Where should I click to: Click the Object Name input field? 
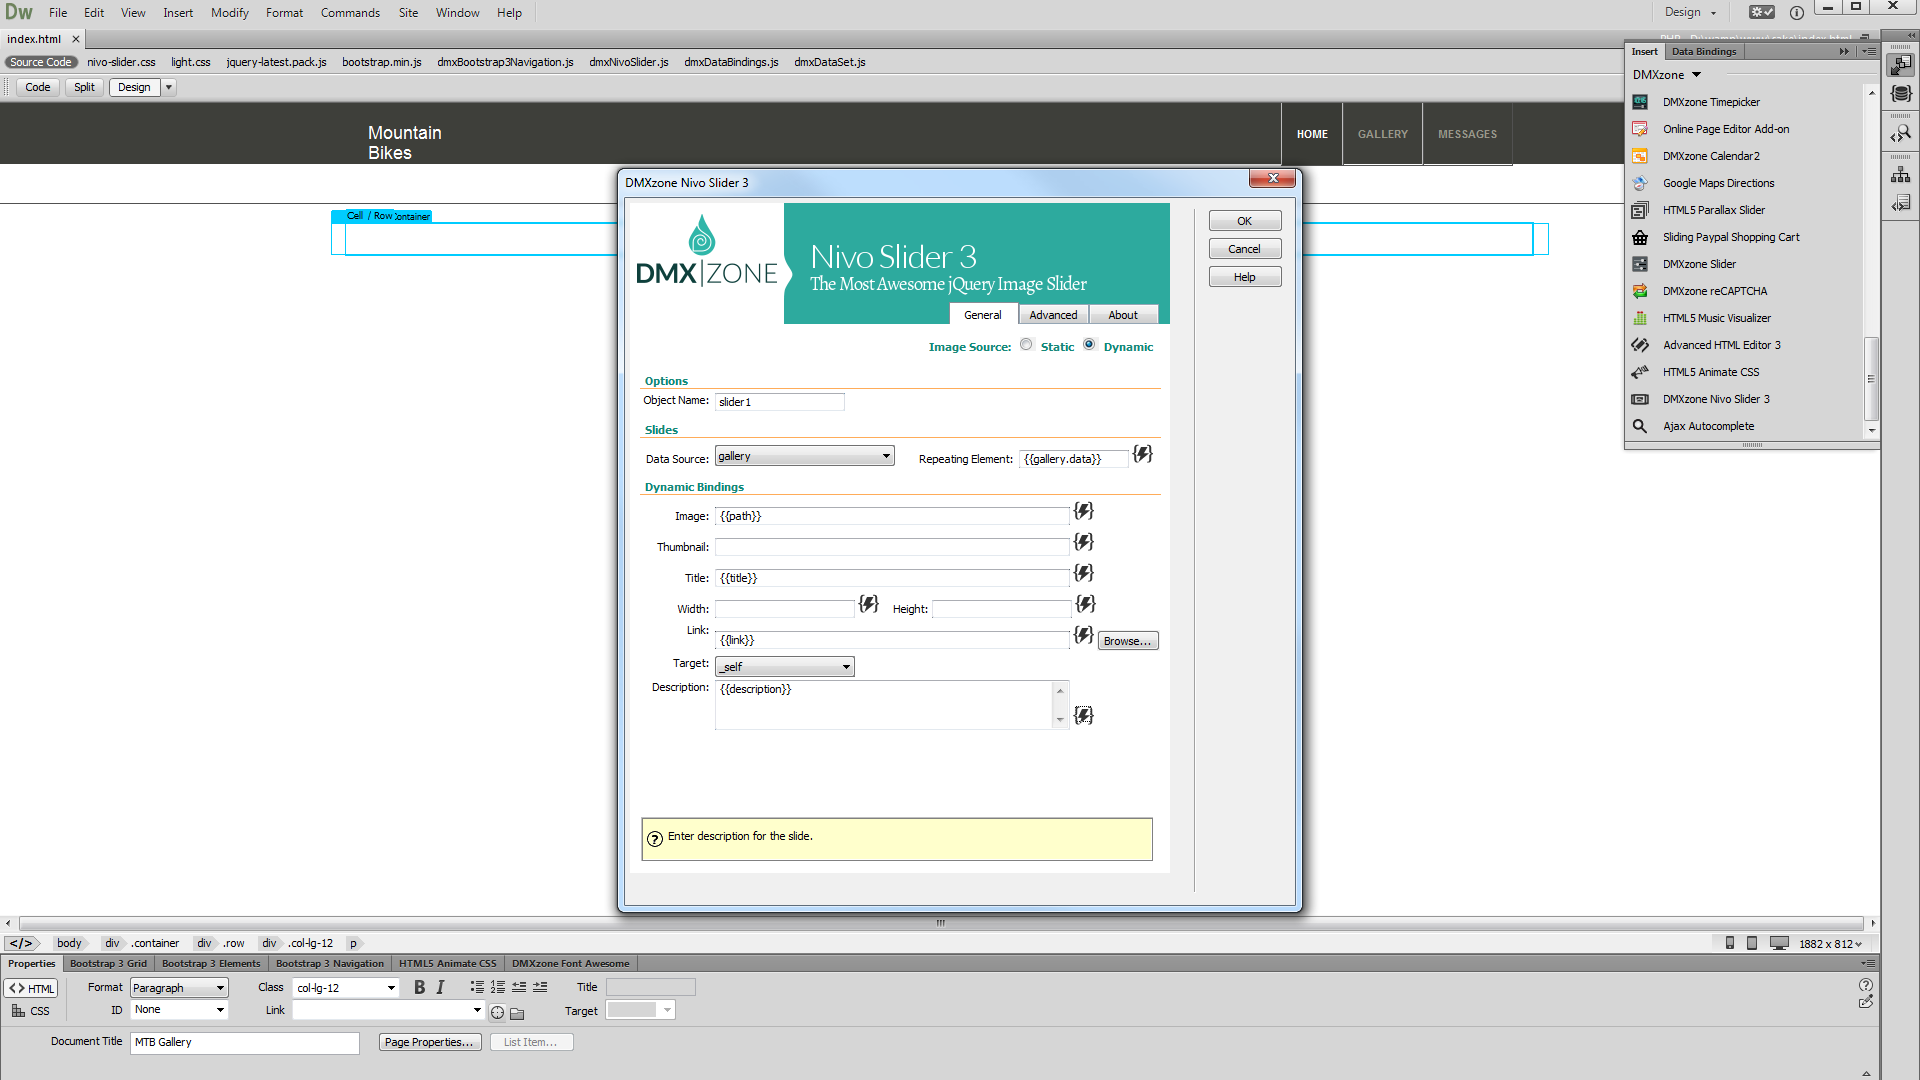[x=780, y=402]
